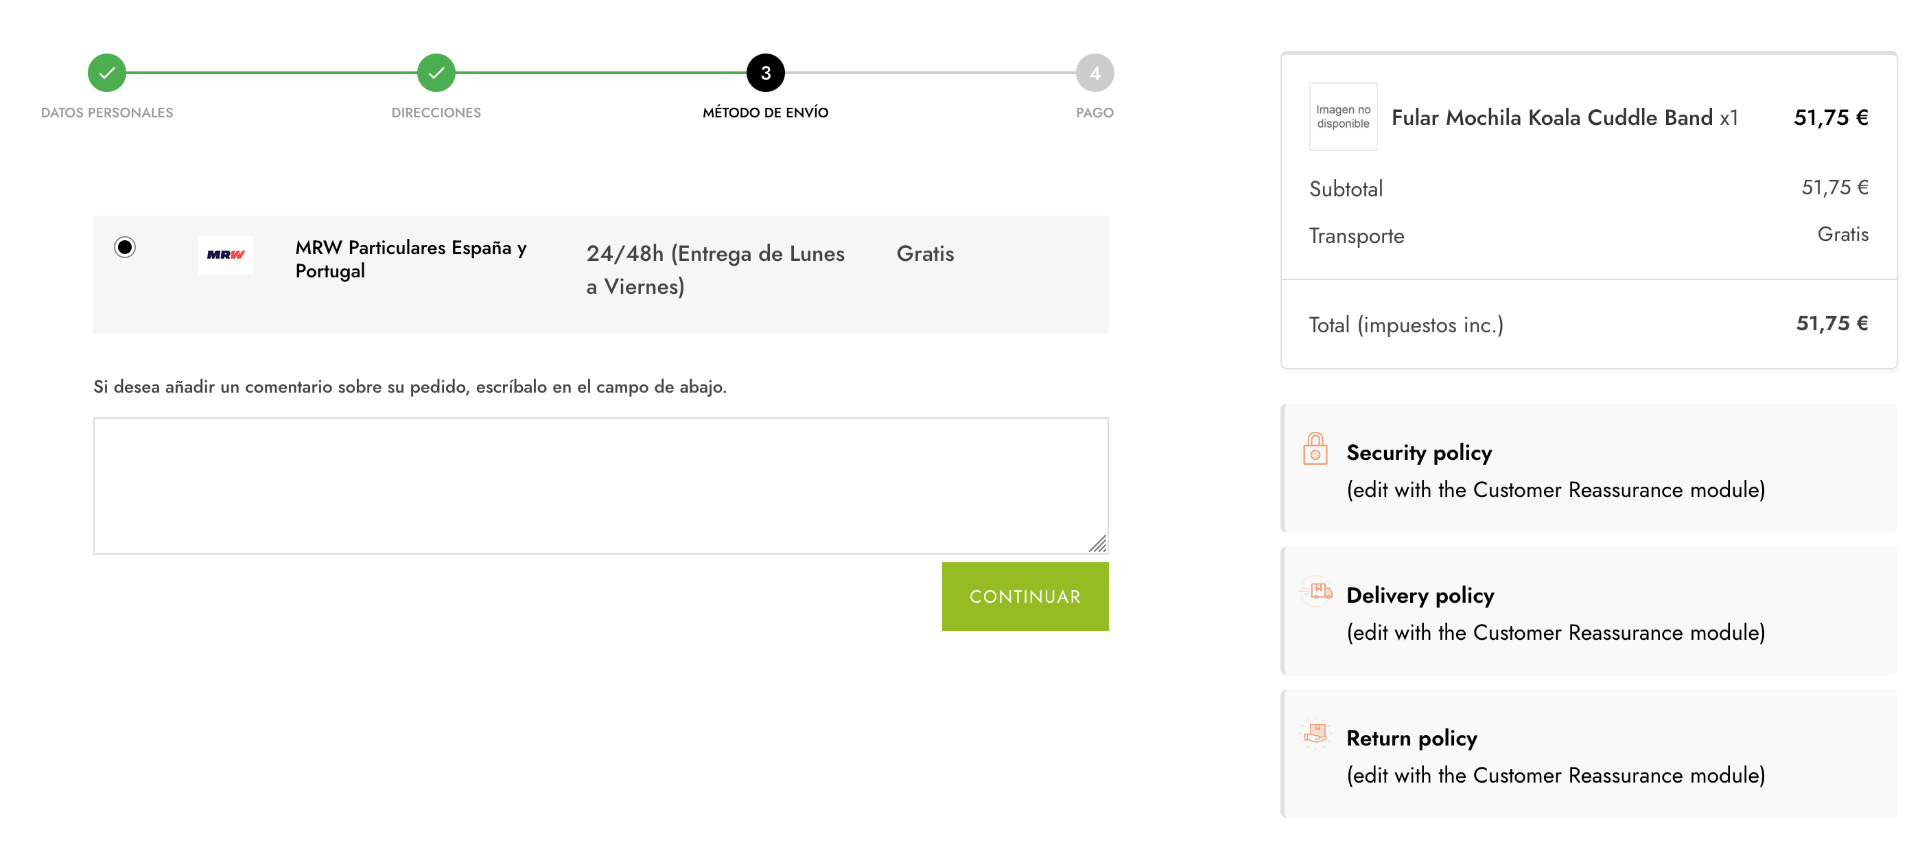Click the Datos Personales green checkmark step
The height and width of the screenshot is (843, 1920).
(107, 73)
